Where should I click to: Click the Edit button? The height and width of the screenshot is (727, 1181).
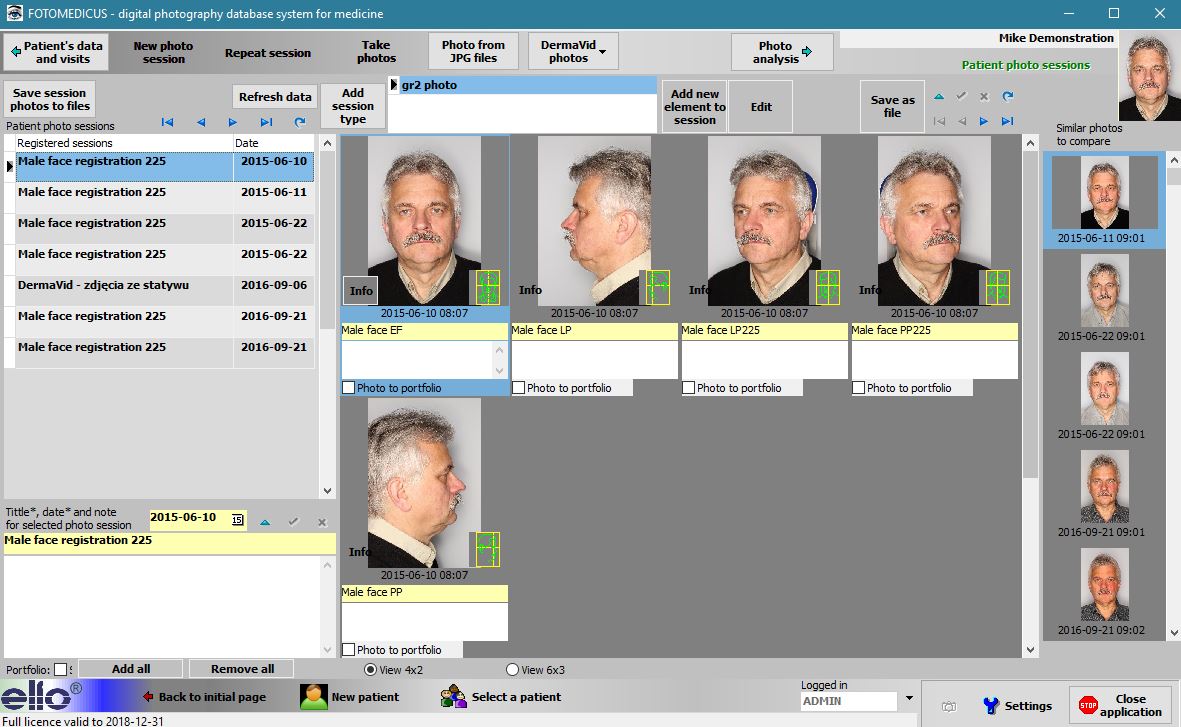click(x=761, y=107)
